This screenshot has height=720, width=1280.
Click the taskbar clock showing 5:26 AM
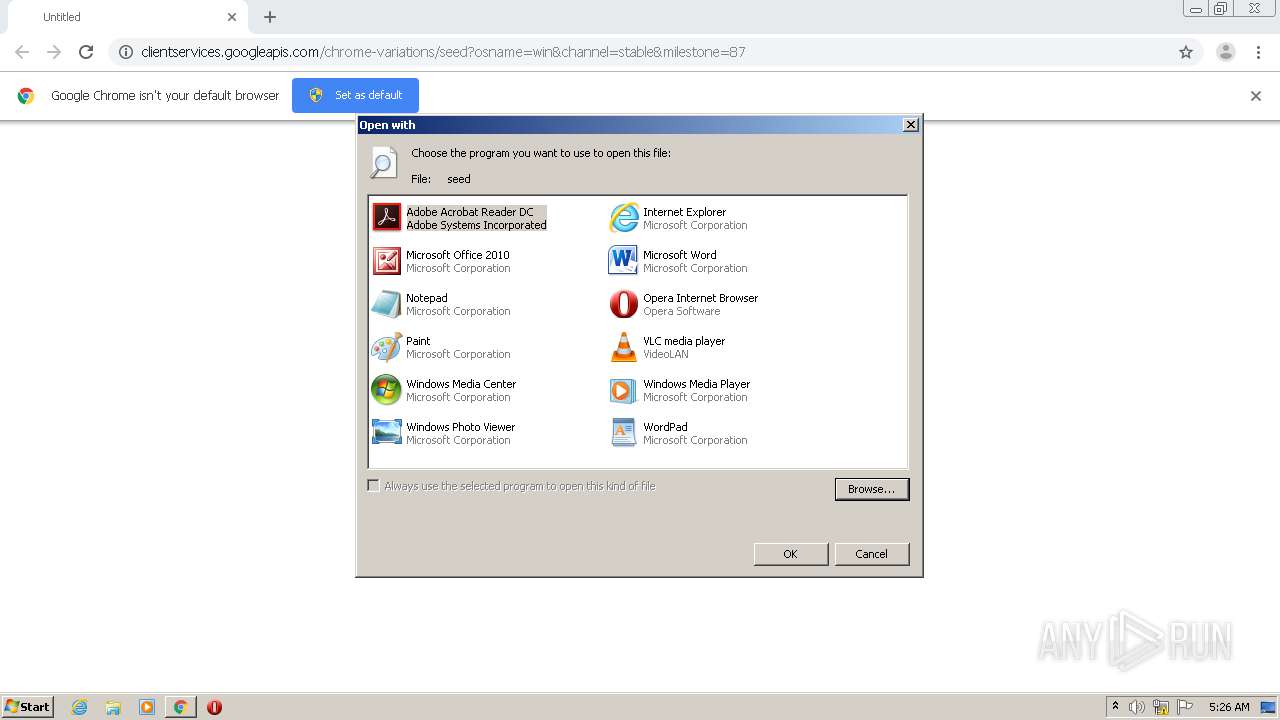[1229, 707]
